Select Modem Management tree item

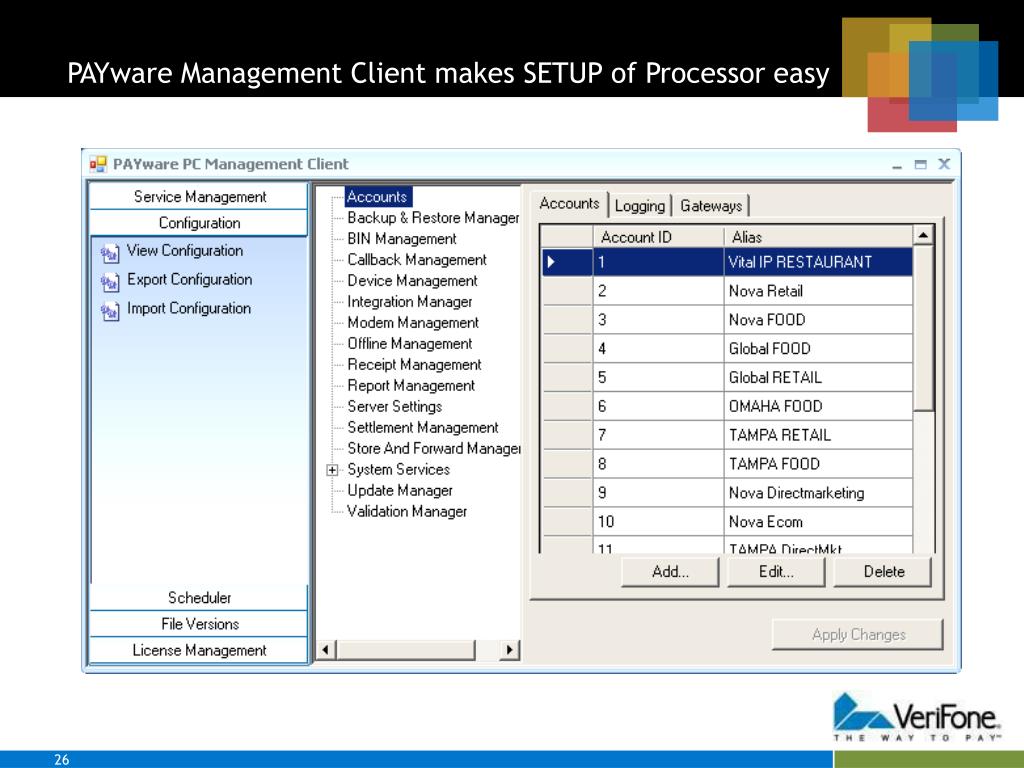click(413, 322)
